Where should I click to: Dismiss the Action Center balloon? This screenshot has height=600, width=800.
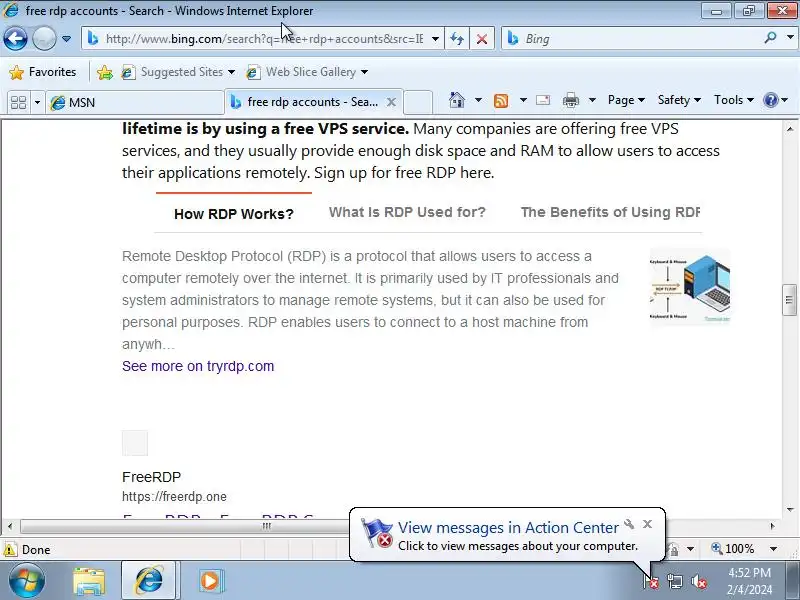647,524
